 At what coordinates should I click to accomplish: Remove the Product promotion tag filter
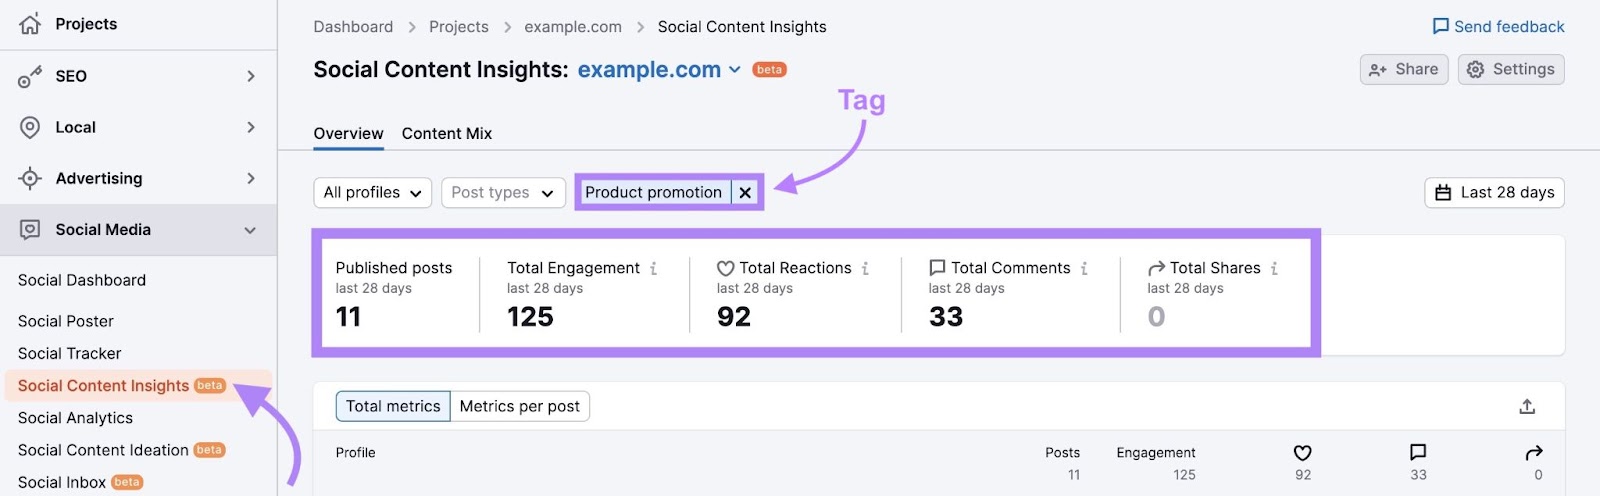click(745, 193)
